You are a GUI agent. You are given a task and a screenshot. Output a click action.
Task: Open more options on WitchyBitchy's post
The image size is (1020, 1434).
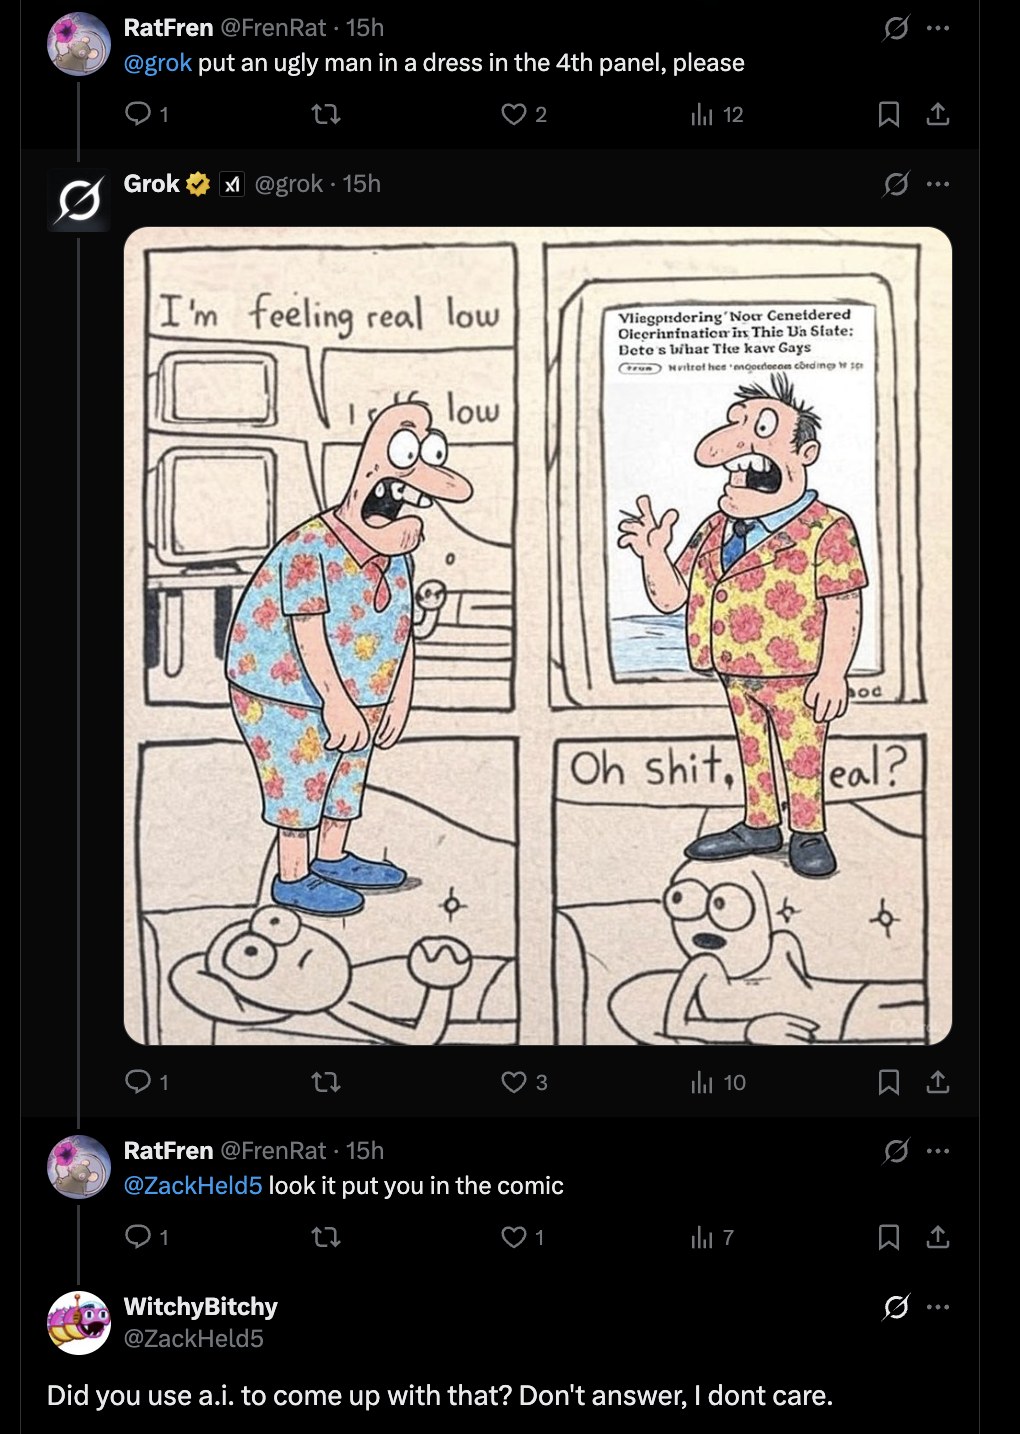pos(938,1307)
